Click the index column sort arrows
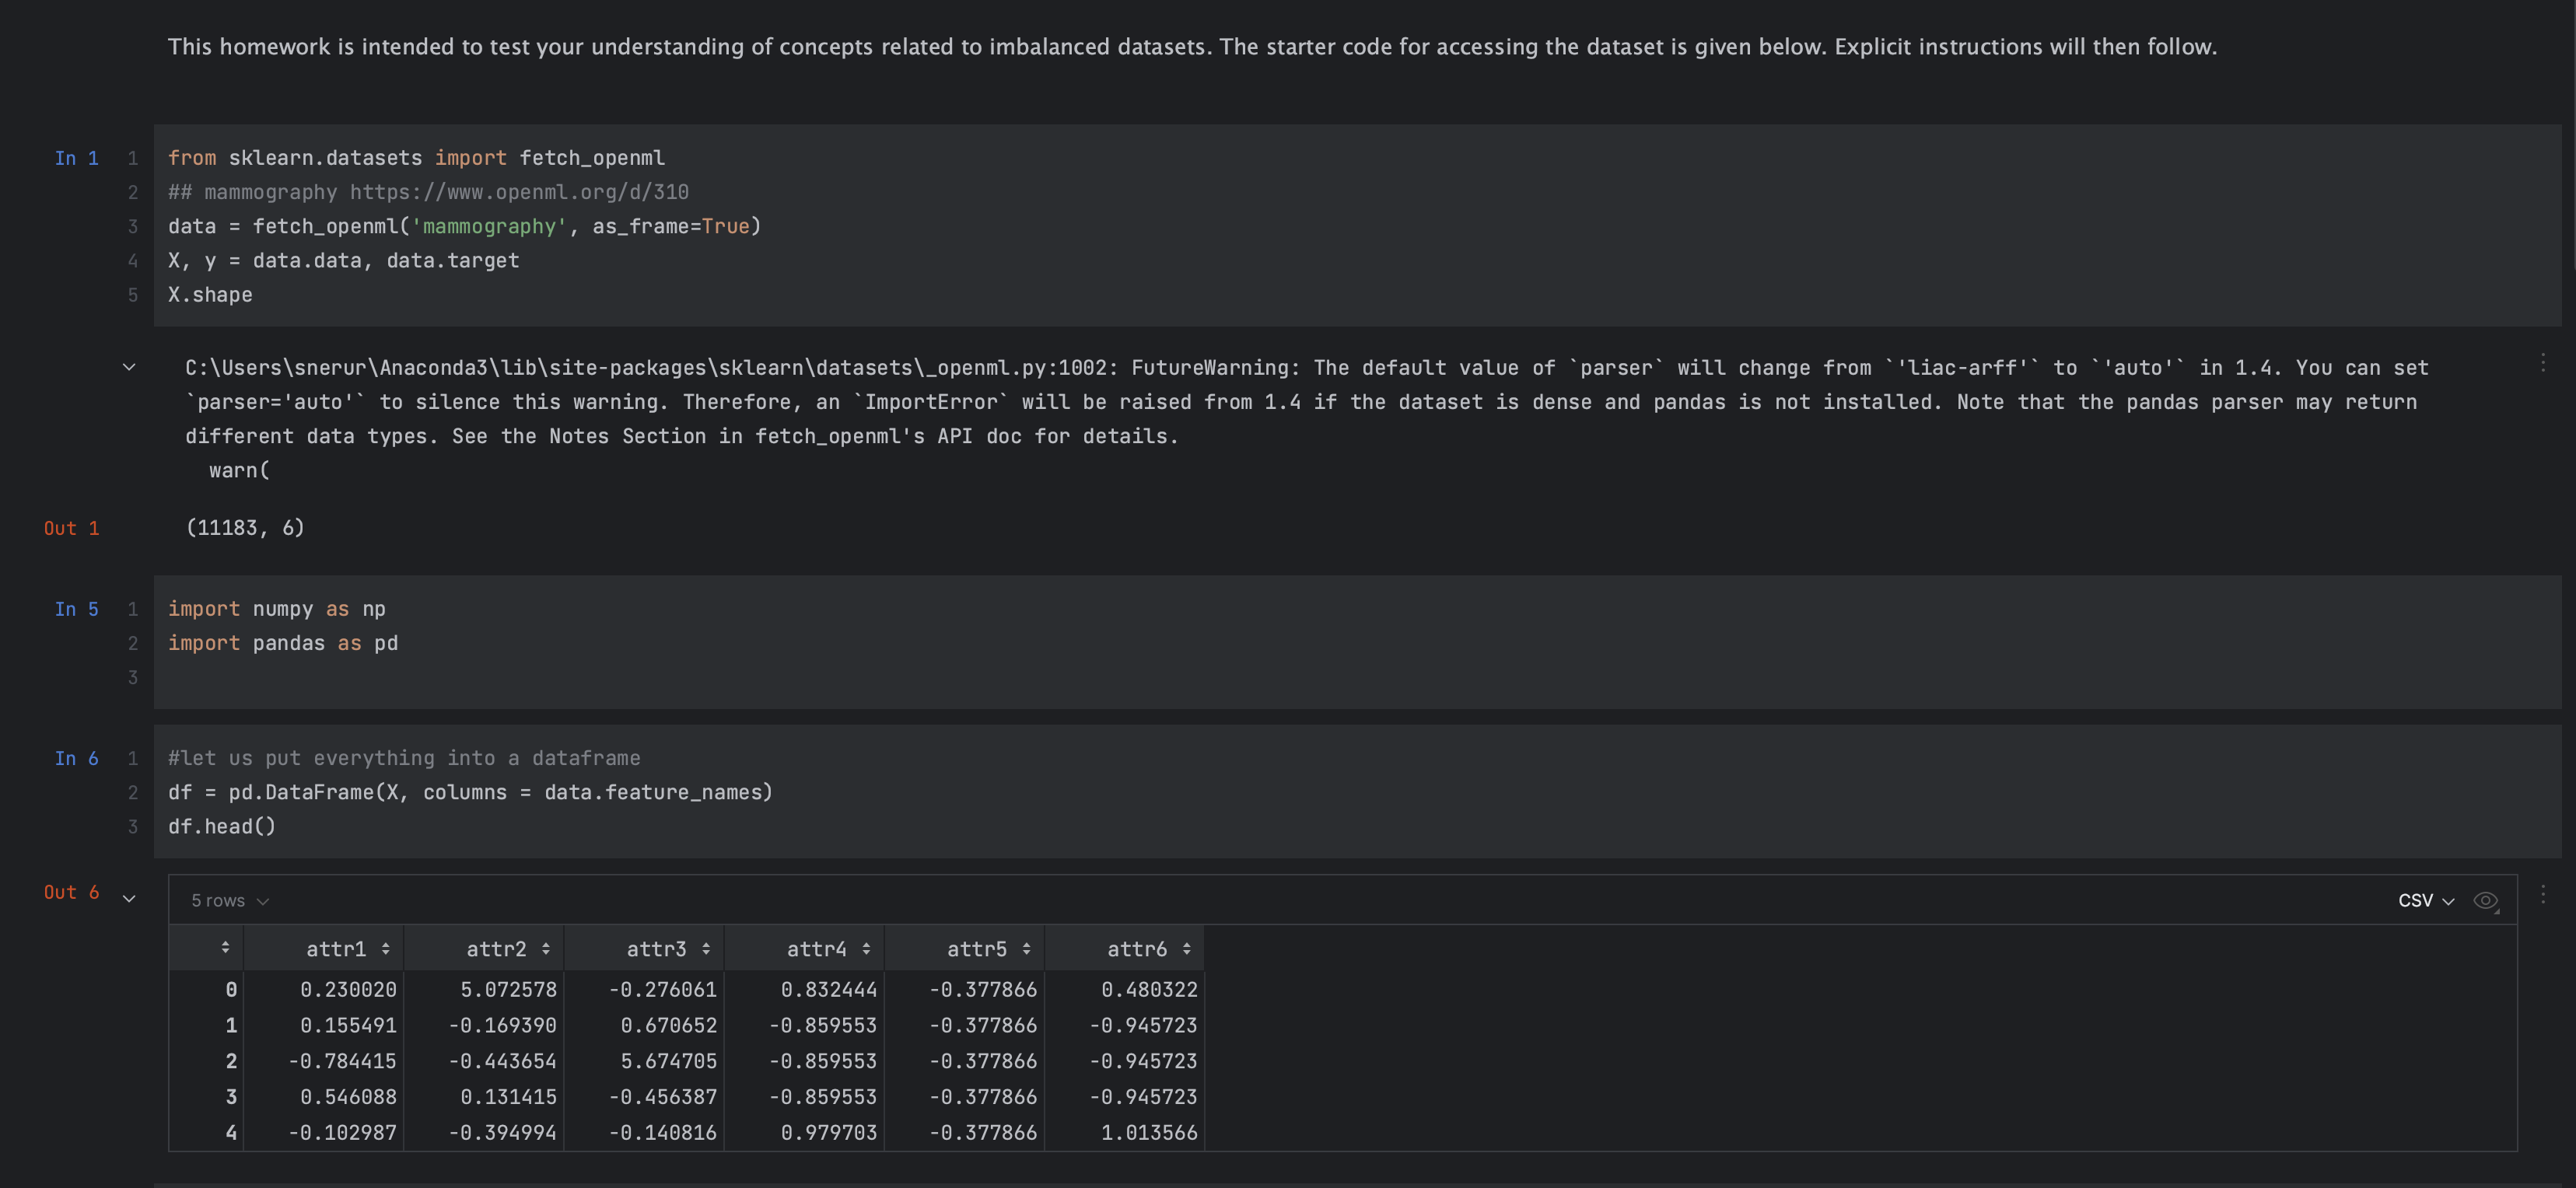The height and width of the screenshot is (1188, 2576). tap(225, 947)
